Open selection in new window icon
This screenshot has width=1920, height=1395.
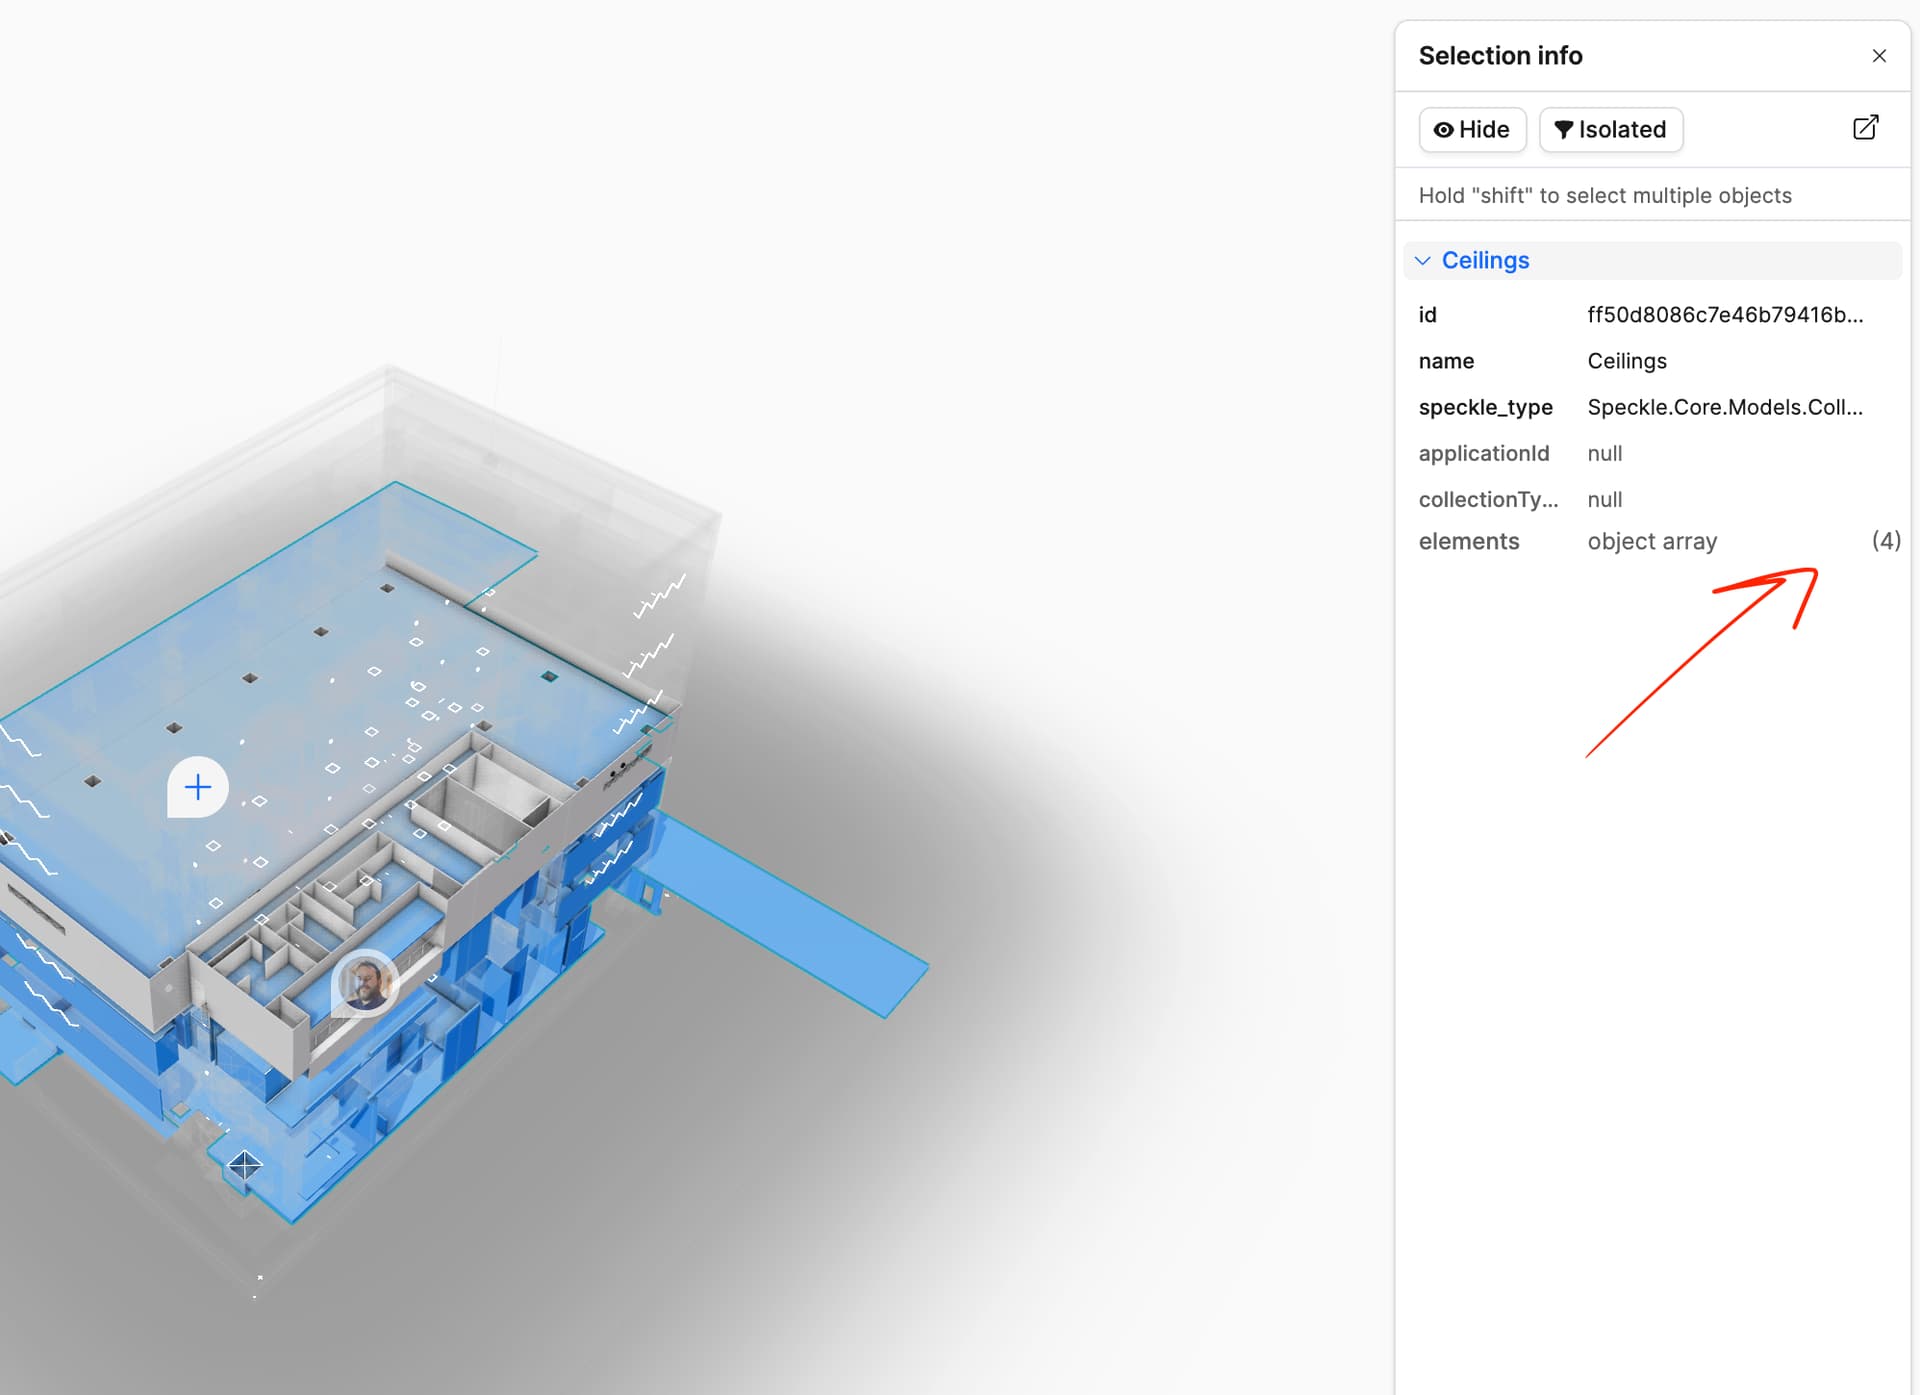pos(1865,128)
